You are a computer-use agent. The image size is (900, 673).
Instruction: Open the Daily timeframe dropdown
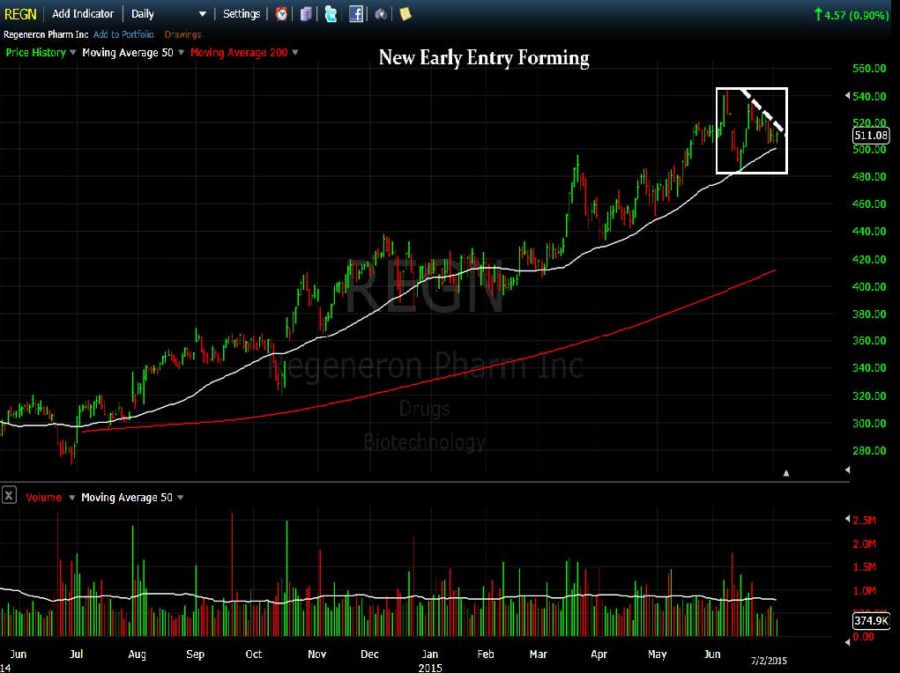point(169,14)
